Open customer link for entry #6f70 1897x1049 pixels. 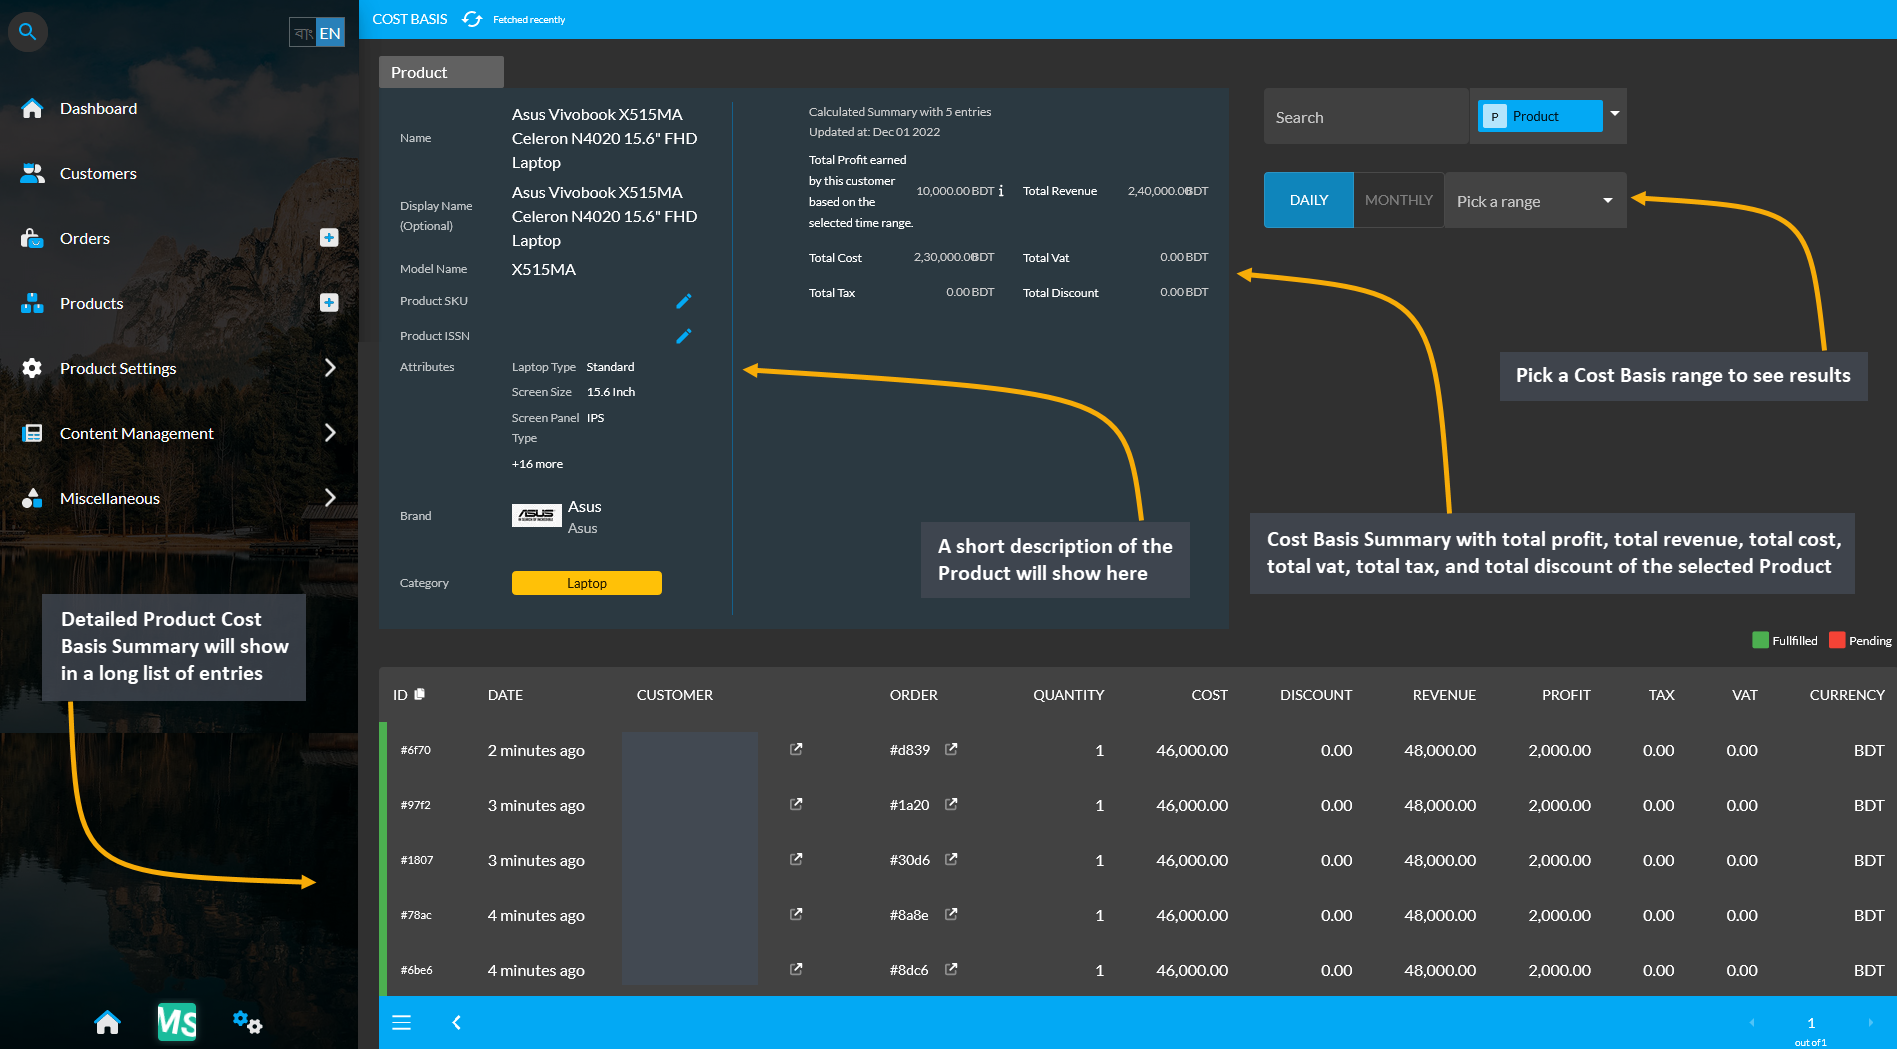(x=796, y=749)
